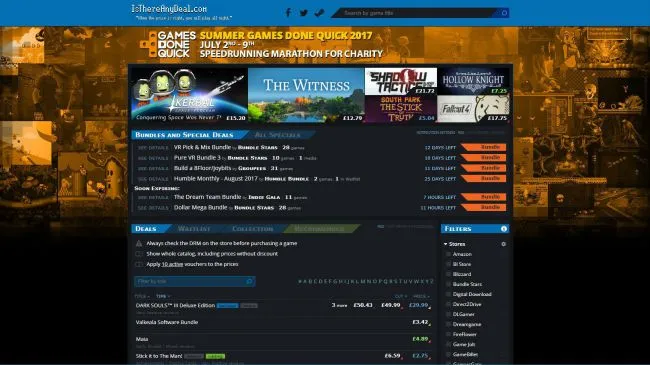The height and width of the screenshot is (365, 650).
Task: Open the Kerbal Space Program featured banner
Action: [189, 95]
